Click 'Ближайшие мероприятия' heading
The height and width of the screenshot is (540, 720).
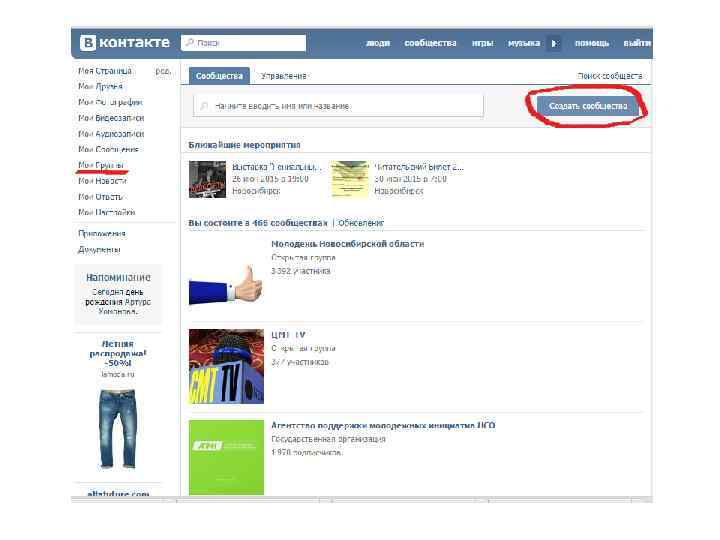pyautogui.click(x=244, y=145)
